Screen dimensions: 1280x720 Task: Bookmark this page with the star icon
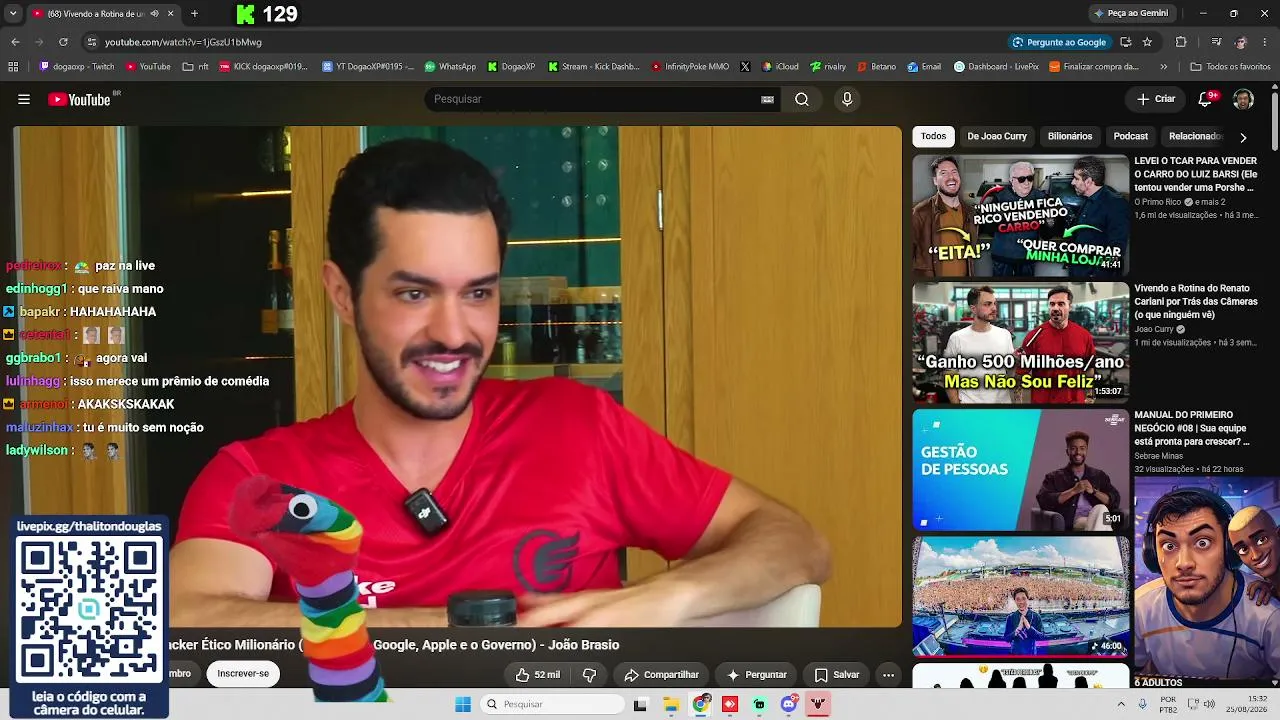[1147, 42]
